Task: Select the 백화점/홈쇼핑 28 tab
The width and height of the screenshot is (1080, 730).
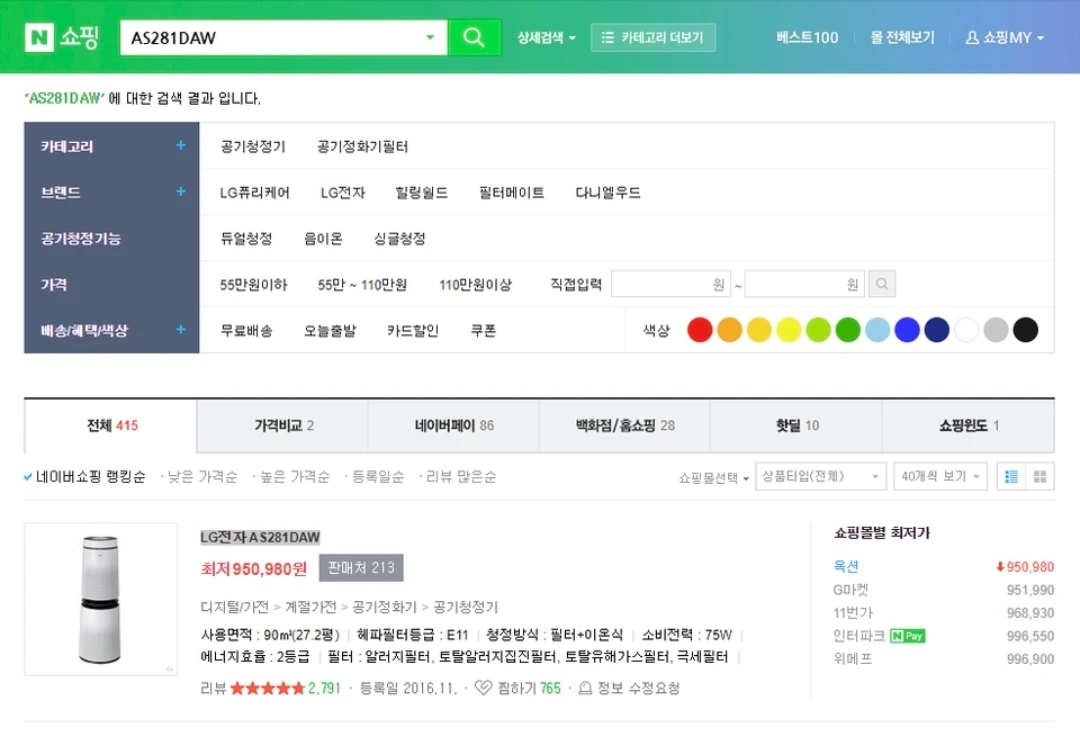Action: tap(625, 426)
